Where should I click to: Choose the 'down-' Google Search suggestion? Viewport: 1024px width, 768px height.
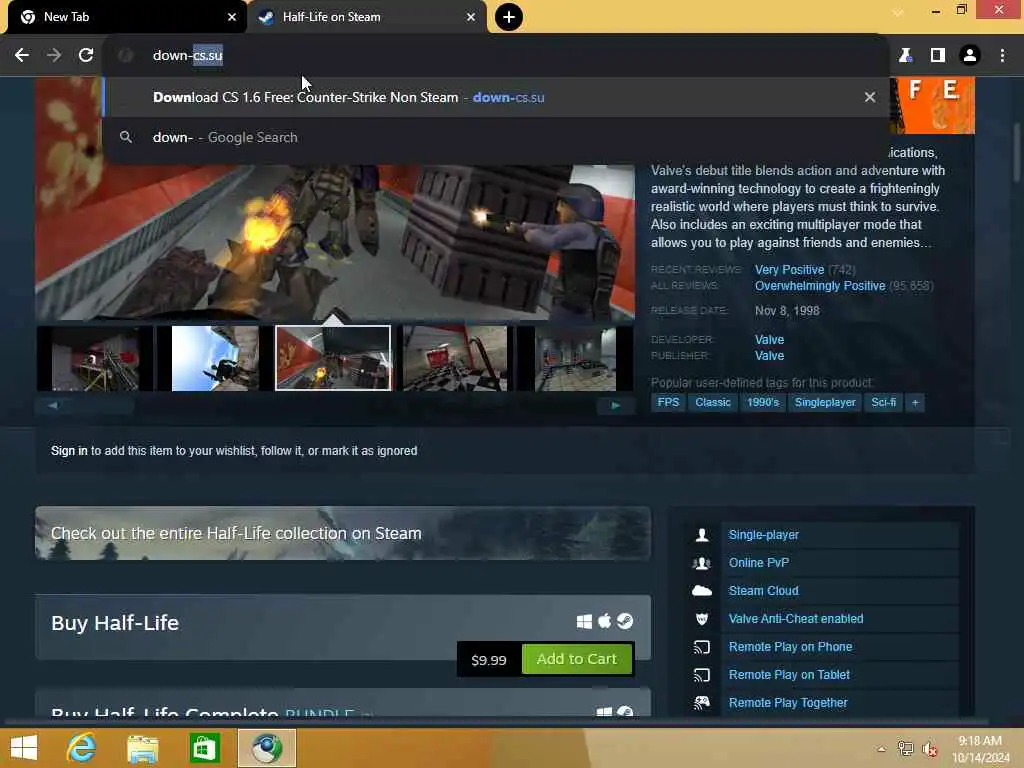click(x=496, y=137)
